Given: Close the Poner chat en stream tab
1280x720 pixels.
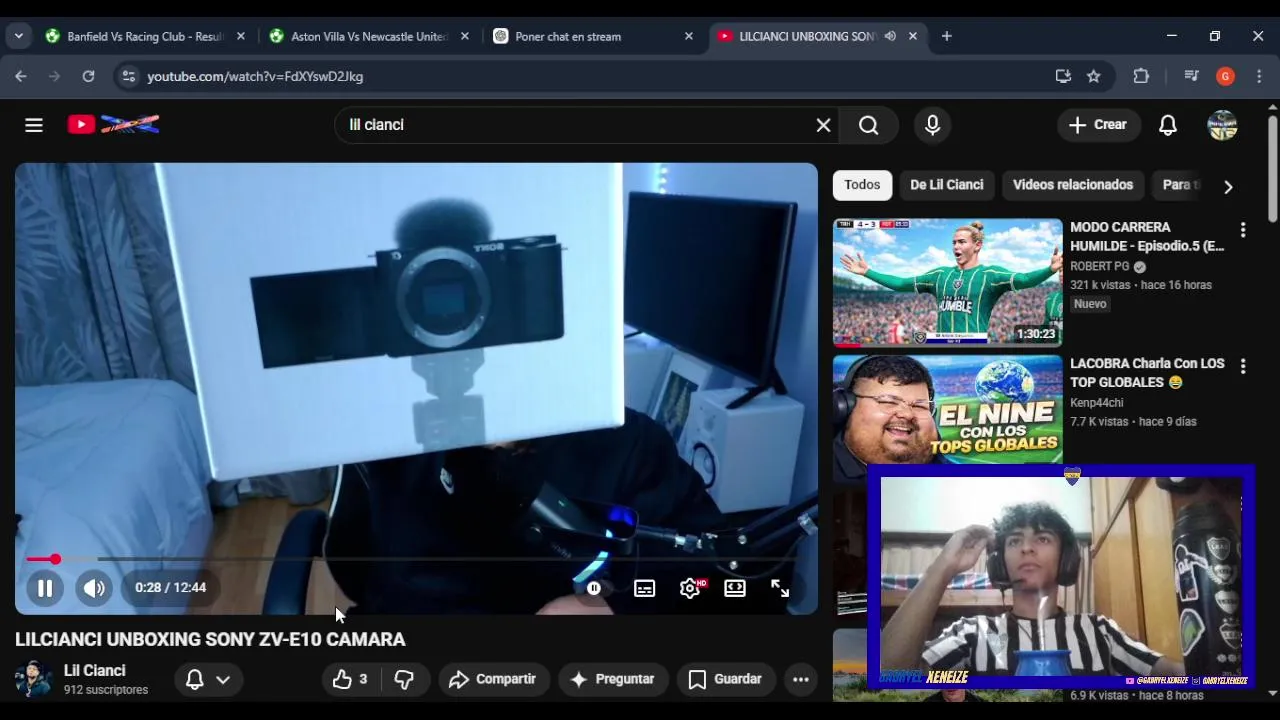Looking at the screenshot, I should 688,36.
